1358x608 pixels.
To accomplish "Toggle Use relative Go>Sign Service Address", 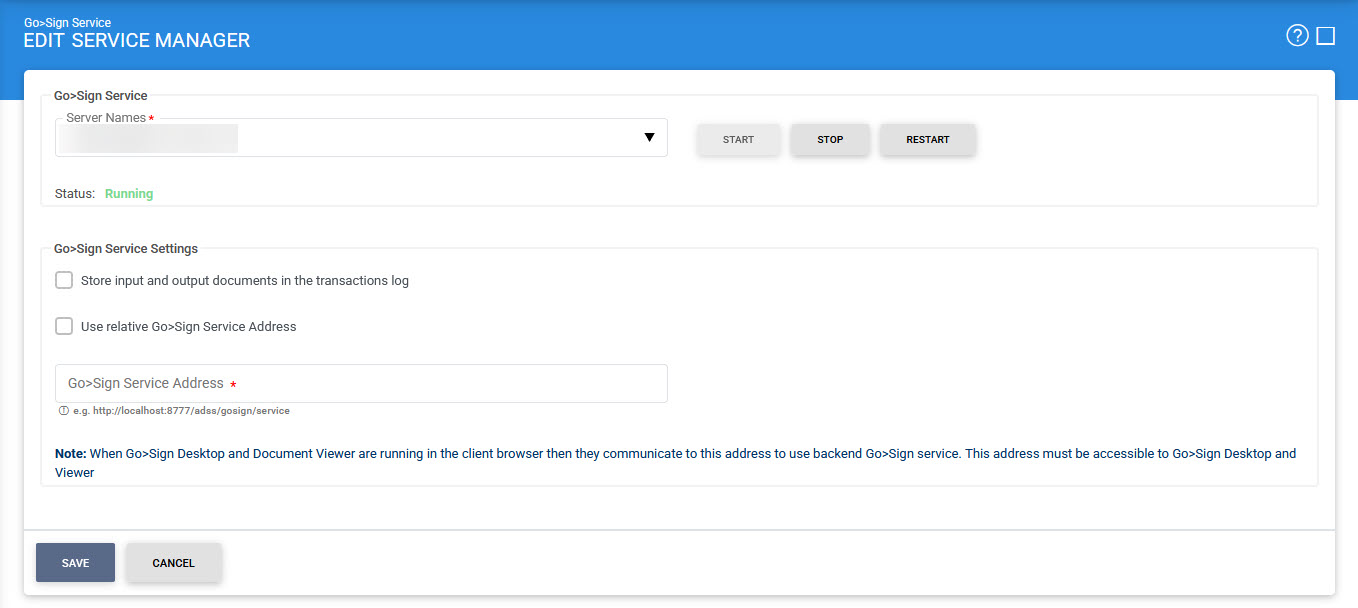I will click(x=64, y=326).
